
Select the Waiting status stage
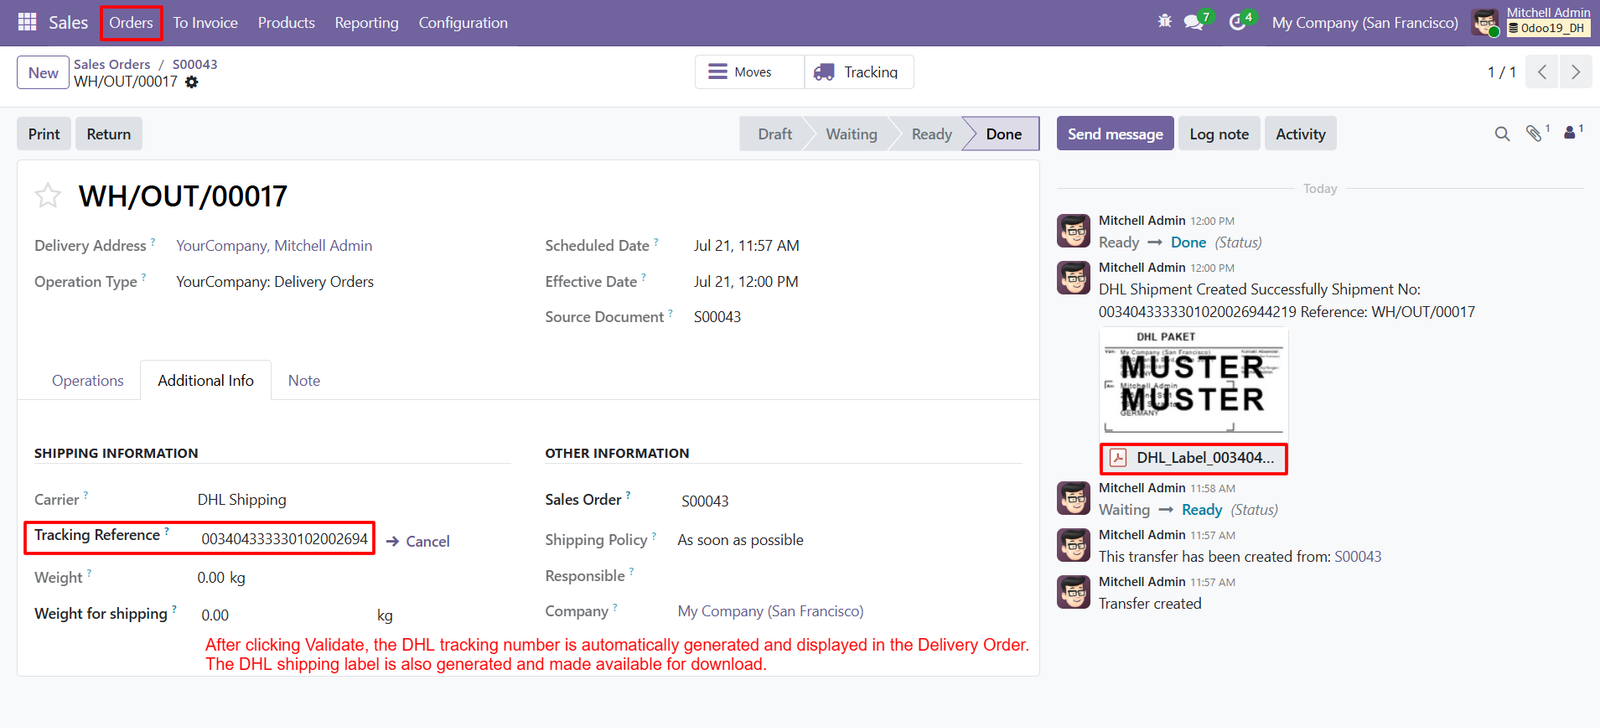[x=851, y=134]
